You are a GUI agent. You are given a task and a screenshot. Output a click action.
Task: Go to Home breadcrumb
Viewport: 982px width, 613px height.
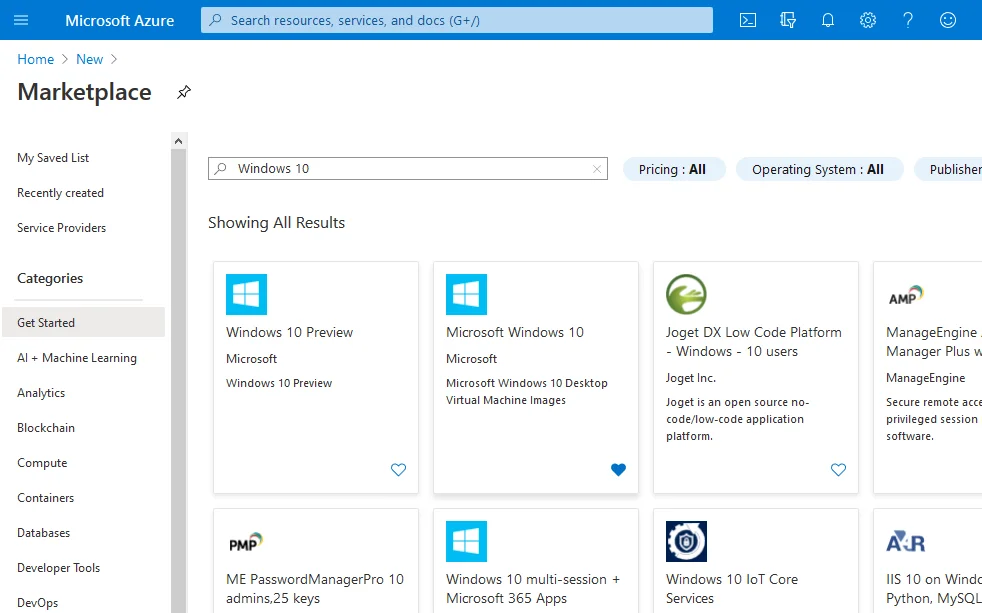[x=36, y=59]
